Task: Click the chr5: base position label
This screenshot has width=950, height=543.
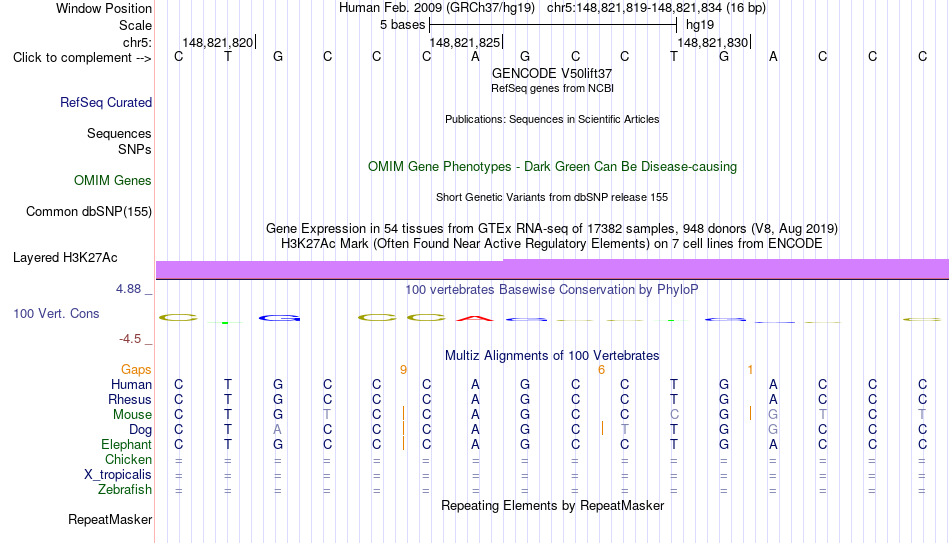Action: tap(137, 42)
